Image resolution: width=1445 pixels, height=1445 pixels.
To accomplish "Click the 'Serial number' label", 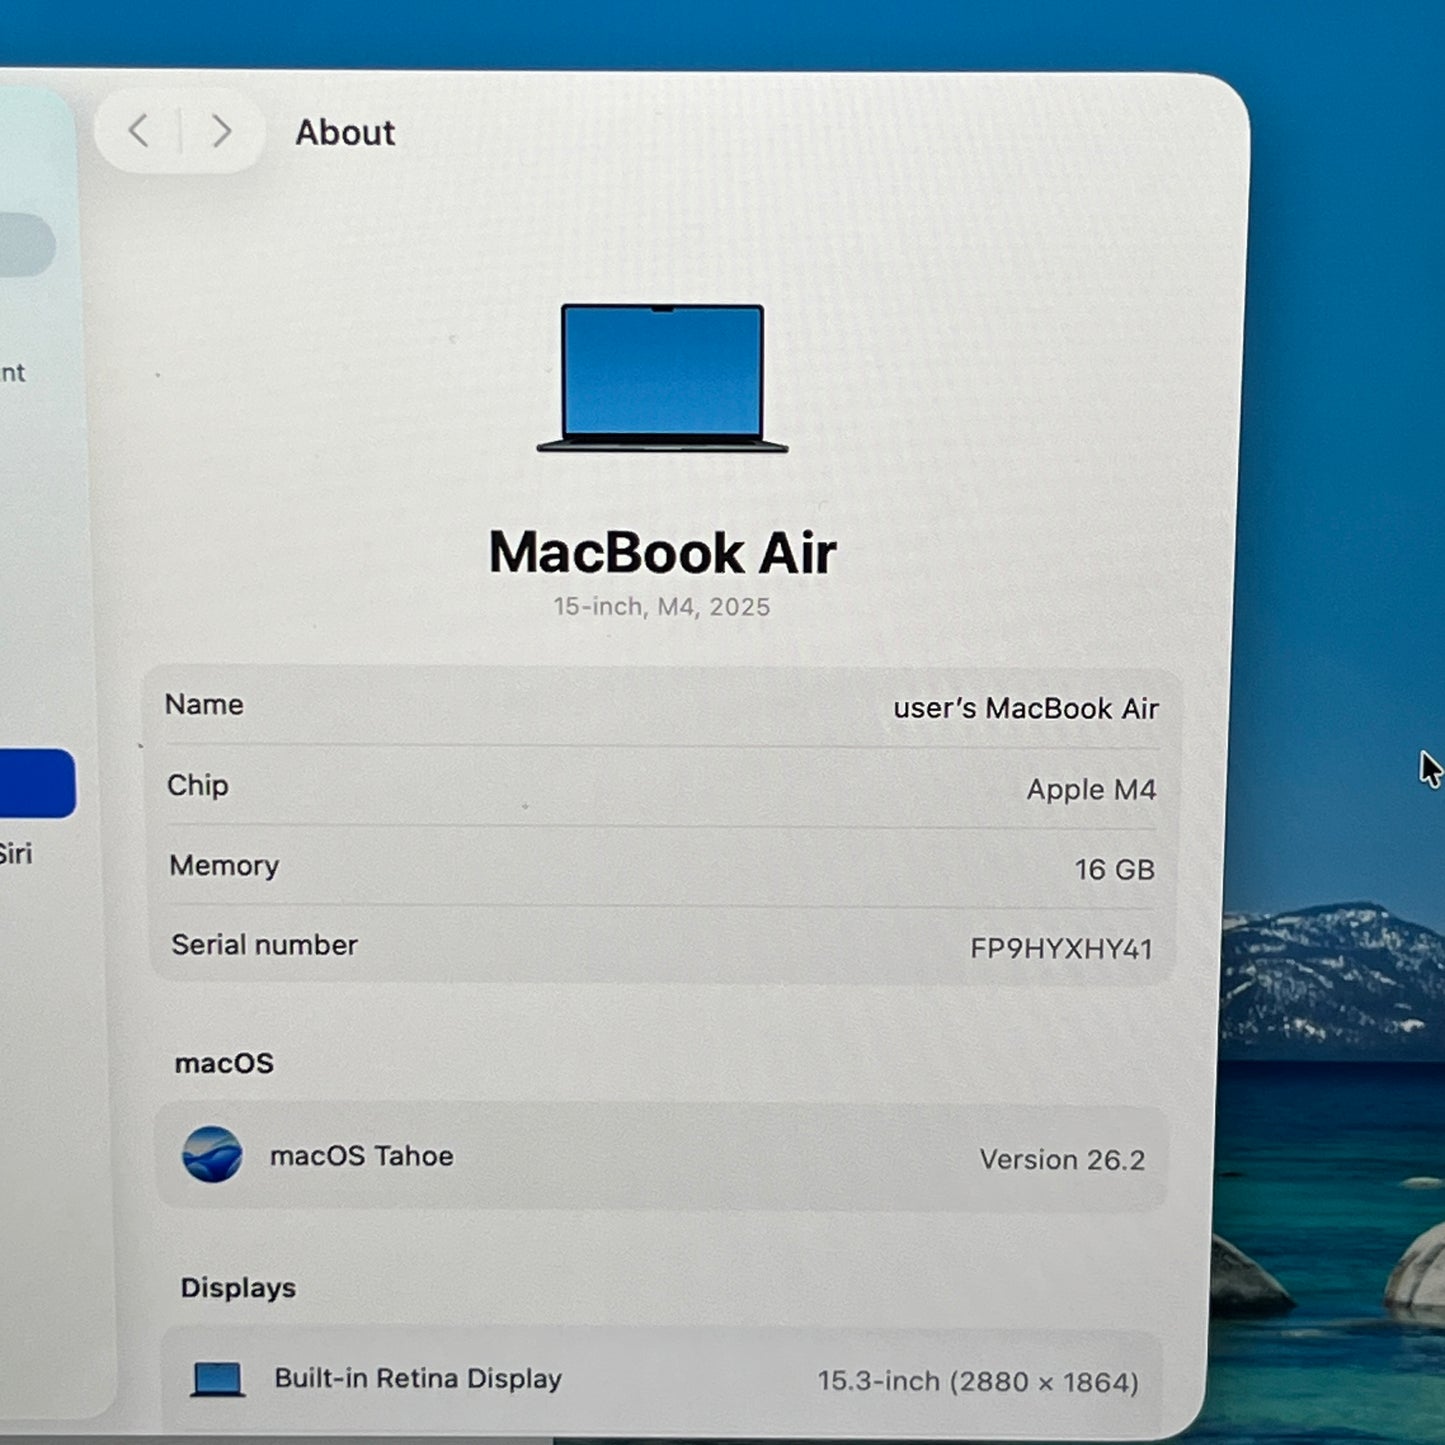I will coord(264,945).
